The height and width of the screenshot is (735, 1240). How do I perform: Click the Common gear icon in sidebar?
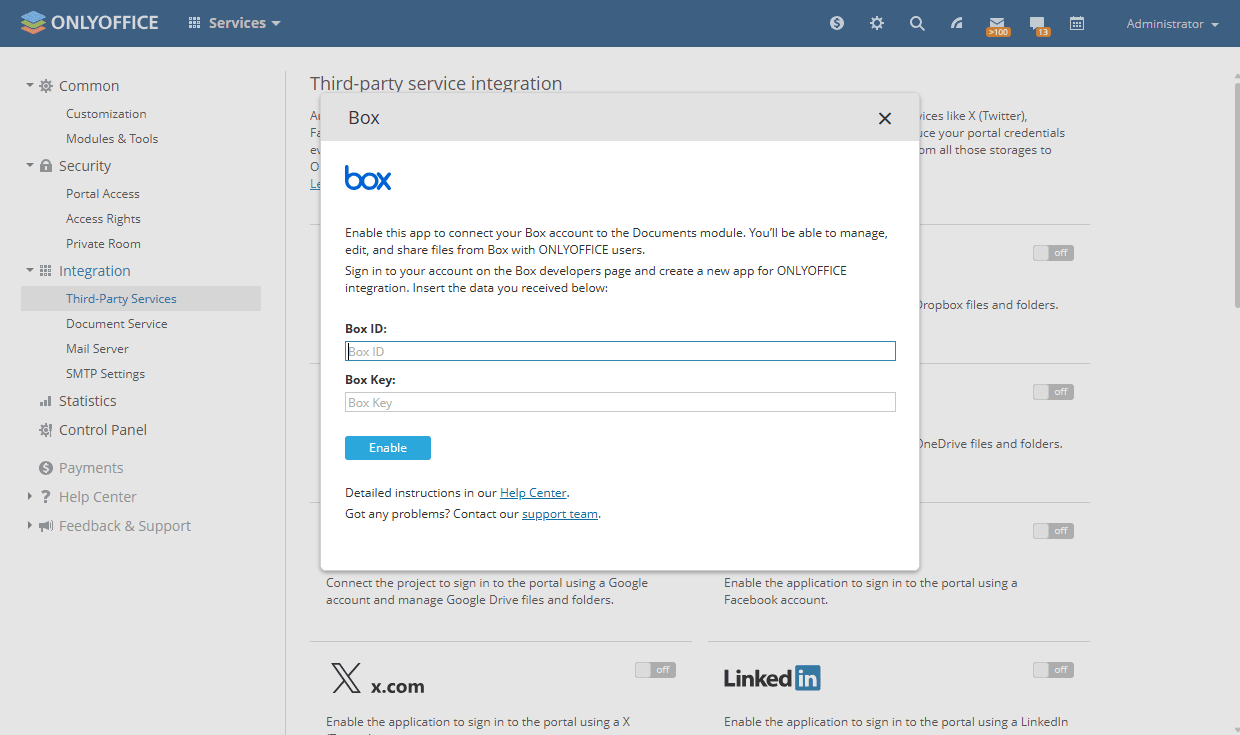(x=46, y=86)
